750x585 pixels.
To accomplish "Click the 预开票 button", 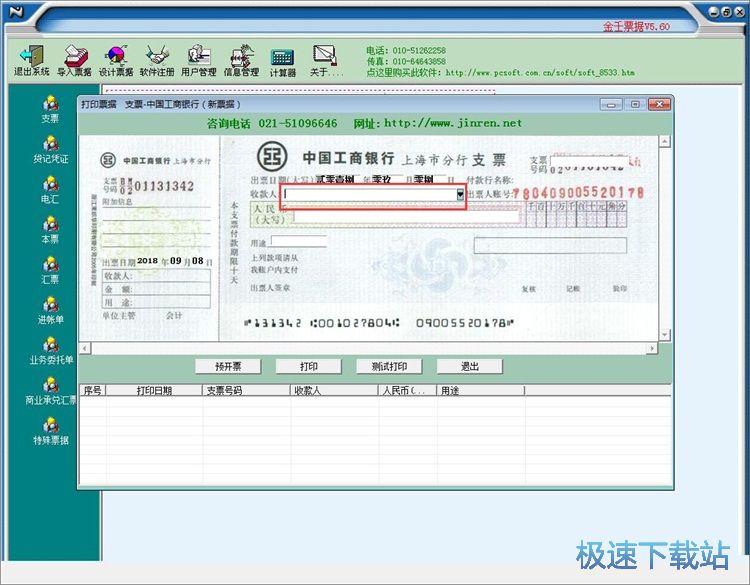I will click(x=228, y=367).
